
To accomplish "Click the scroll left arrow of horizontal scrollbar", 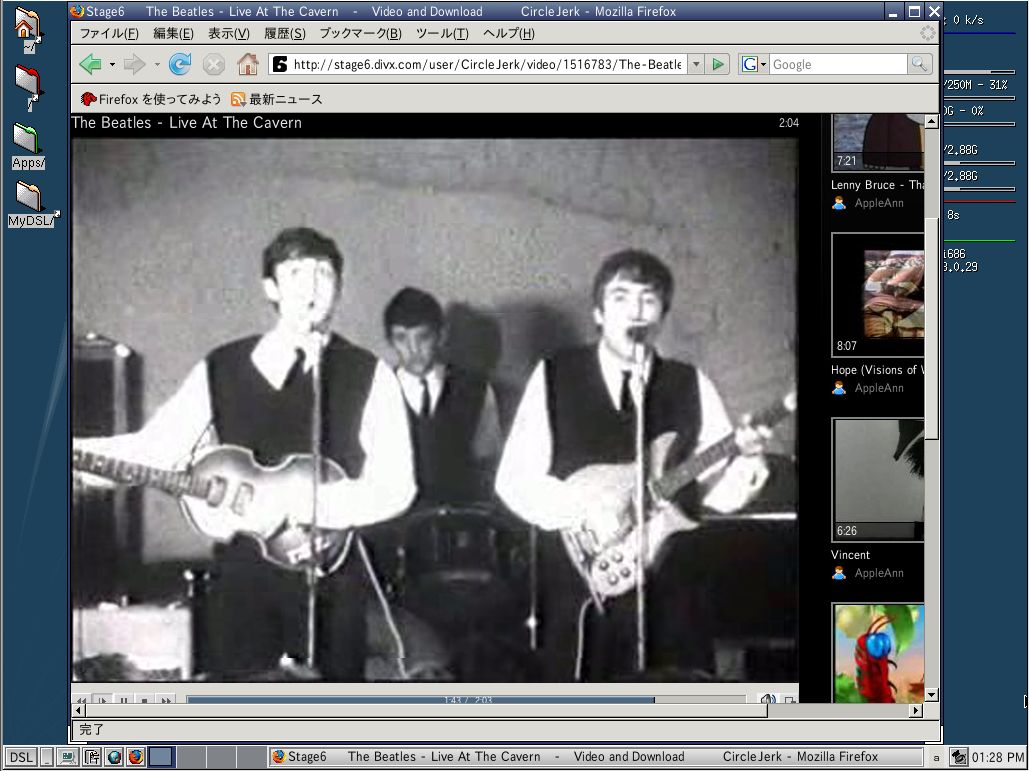I will 79,710.
